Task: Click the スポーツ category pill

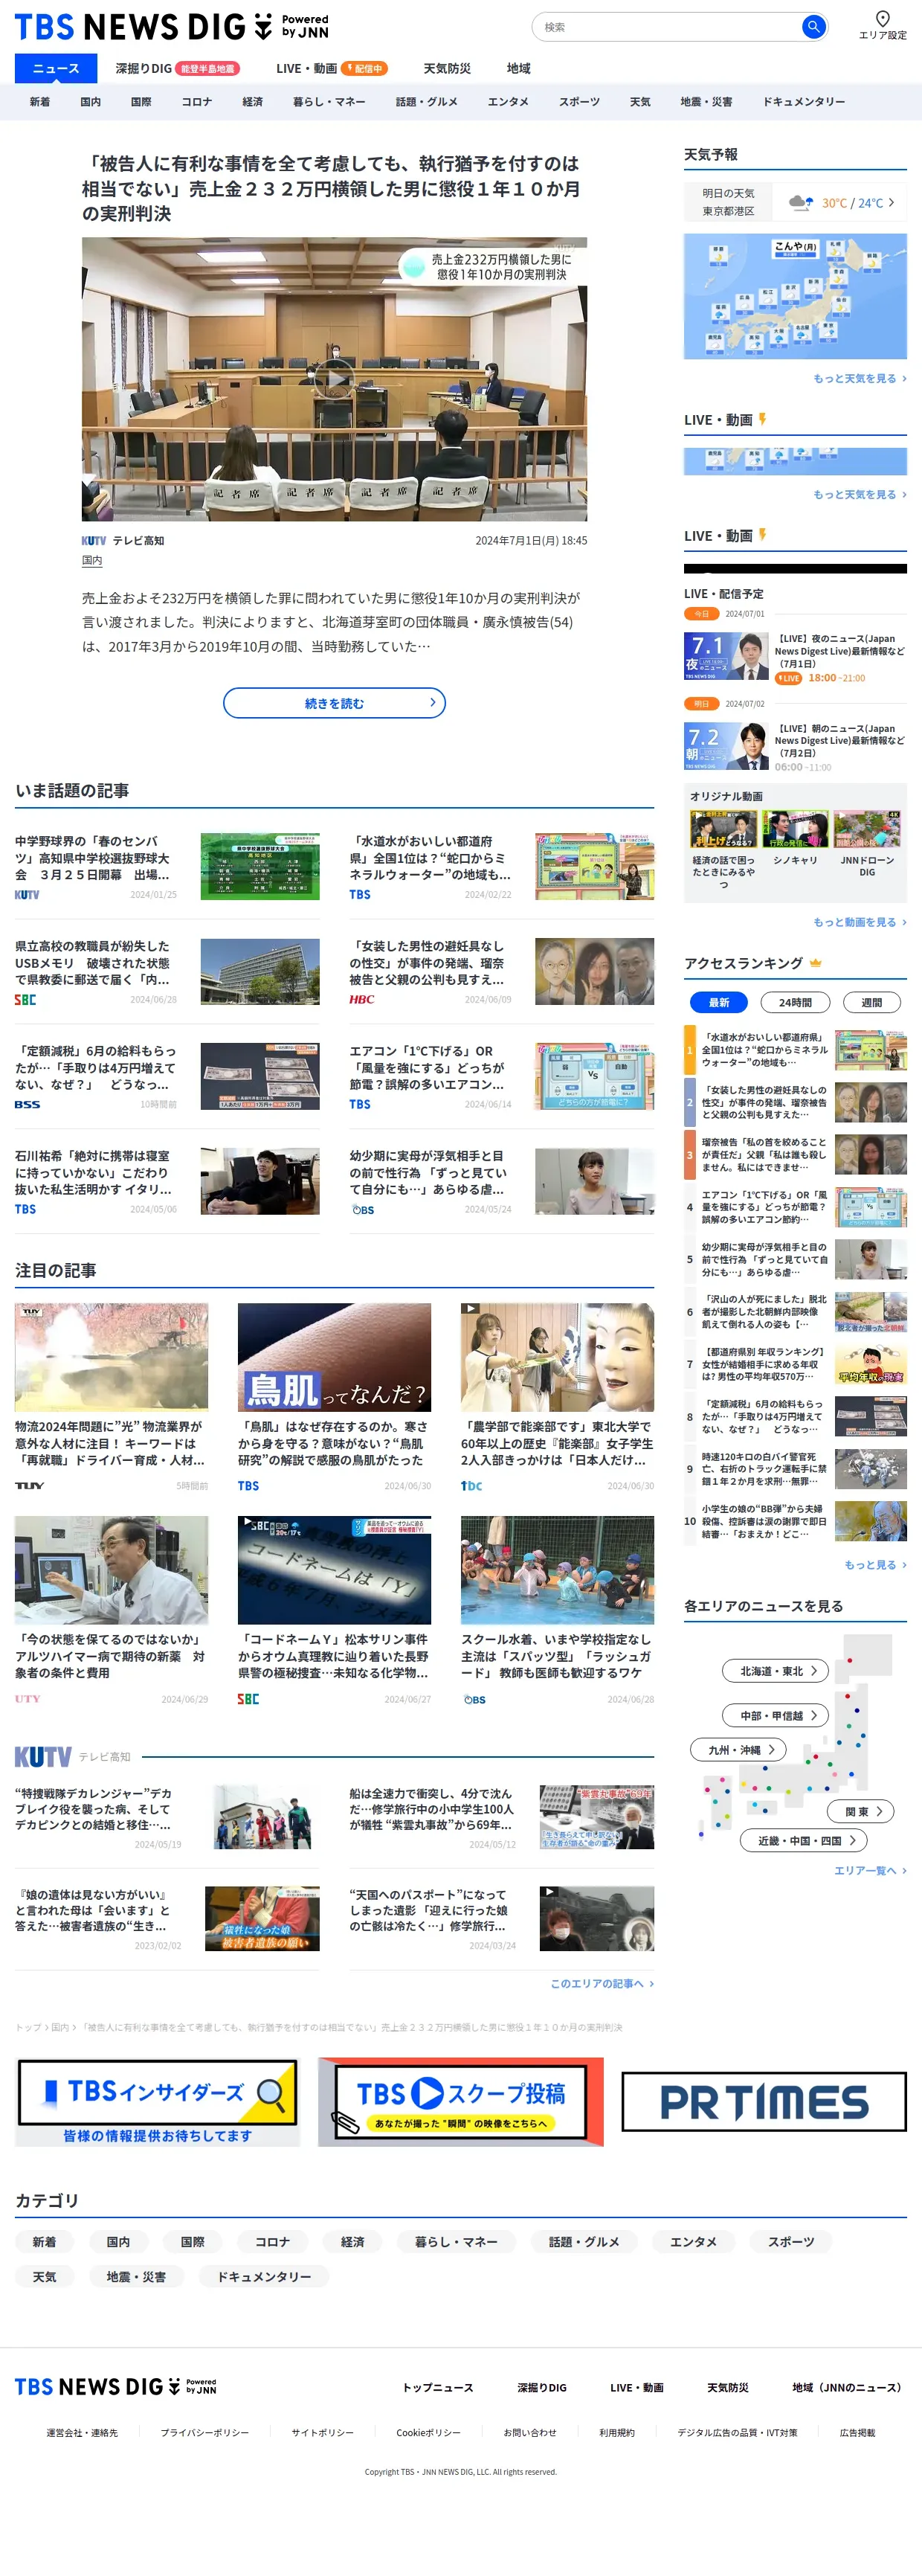Action: pyautogui.click(x=791, y=2242)
